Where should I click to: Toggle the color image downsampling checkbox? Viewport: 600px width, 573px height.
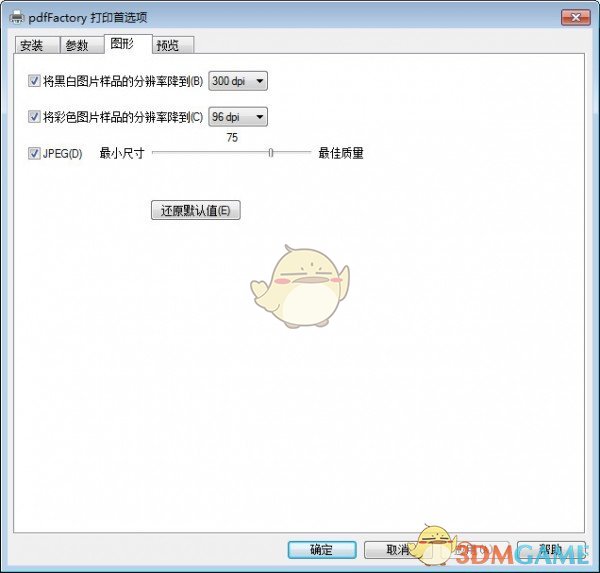35,117
